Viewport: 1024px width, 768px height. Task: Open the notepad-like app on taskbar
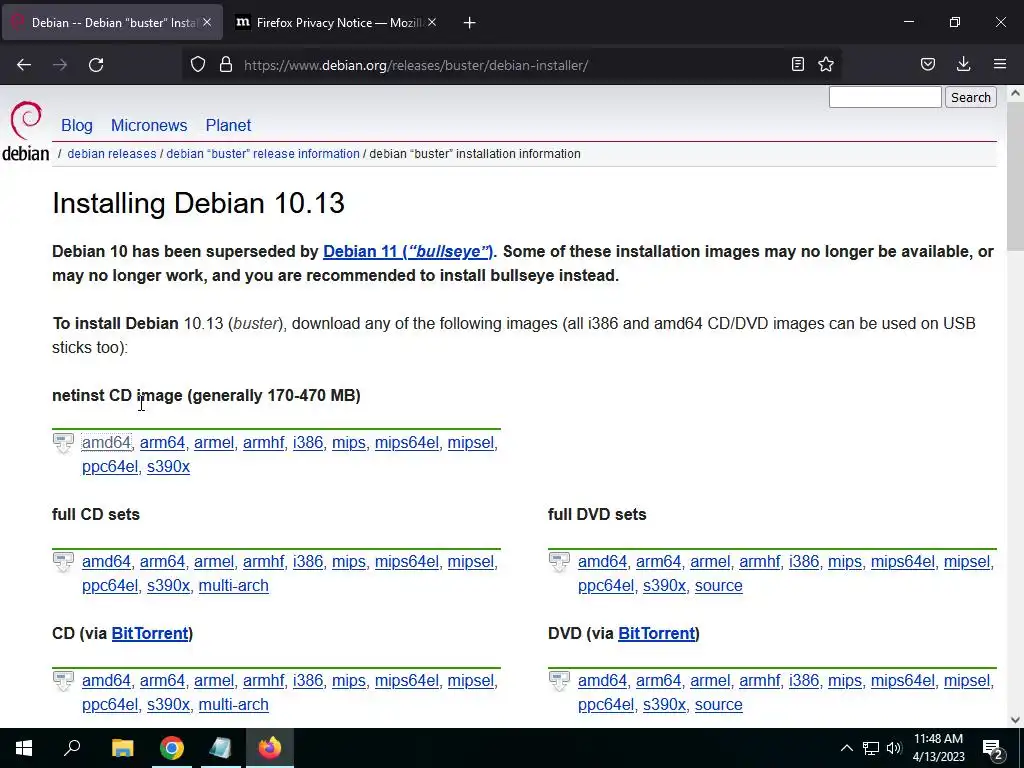220,748
